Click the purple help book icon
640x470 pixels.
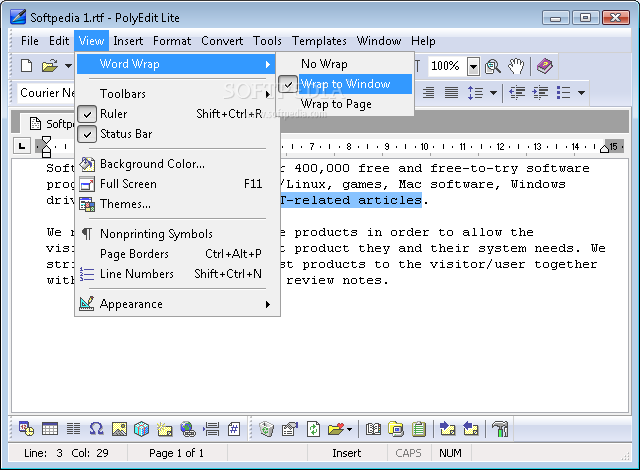(544, 66)
